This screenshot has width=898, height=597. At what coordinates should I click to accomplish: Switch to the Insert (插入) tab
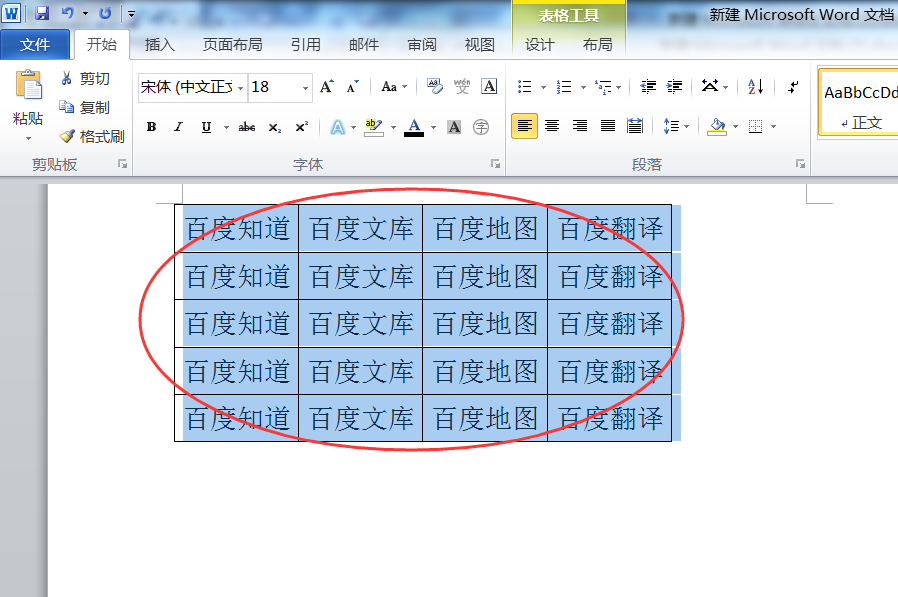tap(160, 45)
